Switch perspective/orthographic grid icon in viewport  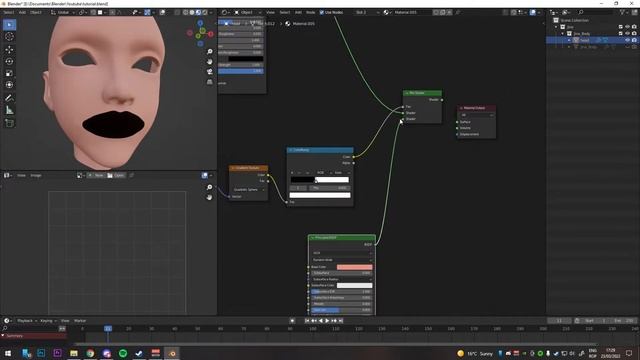coord(209,82)
